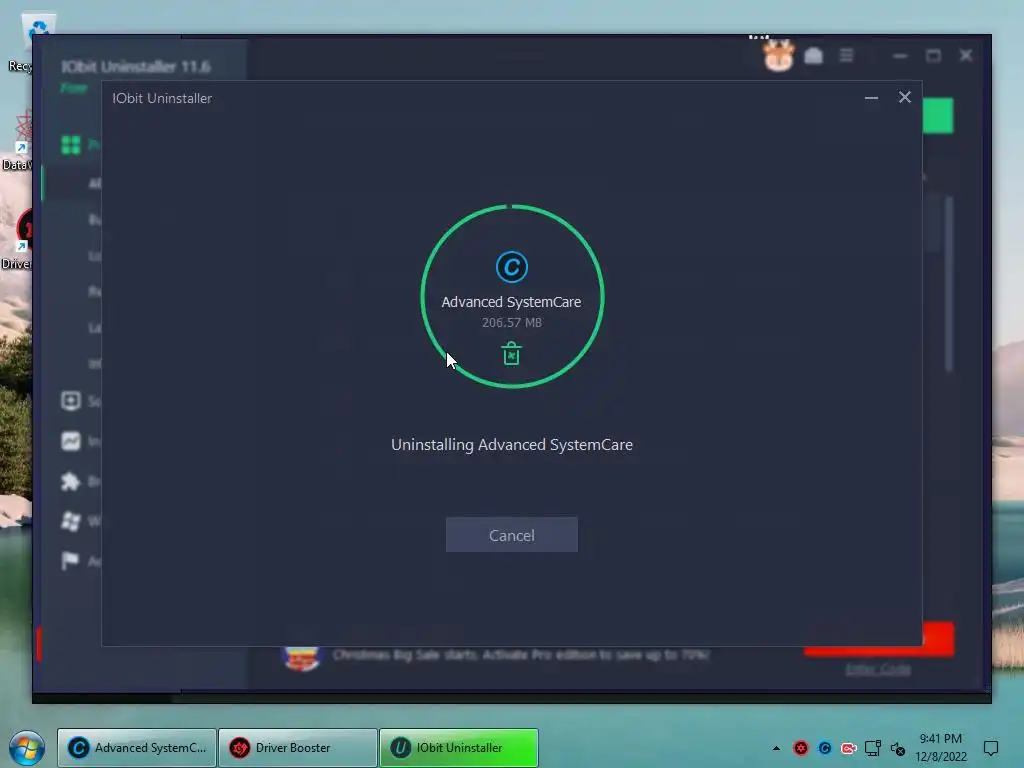Open the taskbar clock showing 9:41 PM
1024x768 pixels.
coord(940,747)
